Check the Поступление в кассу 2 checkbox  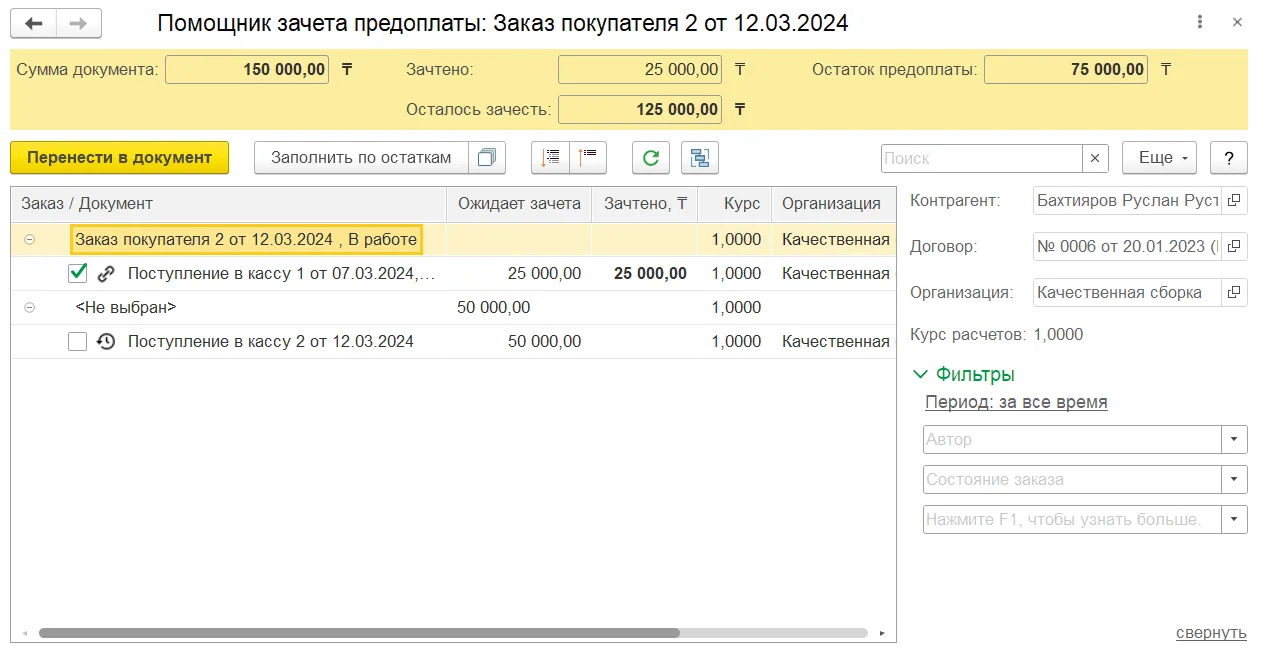click(x=77, y=341)
